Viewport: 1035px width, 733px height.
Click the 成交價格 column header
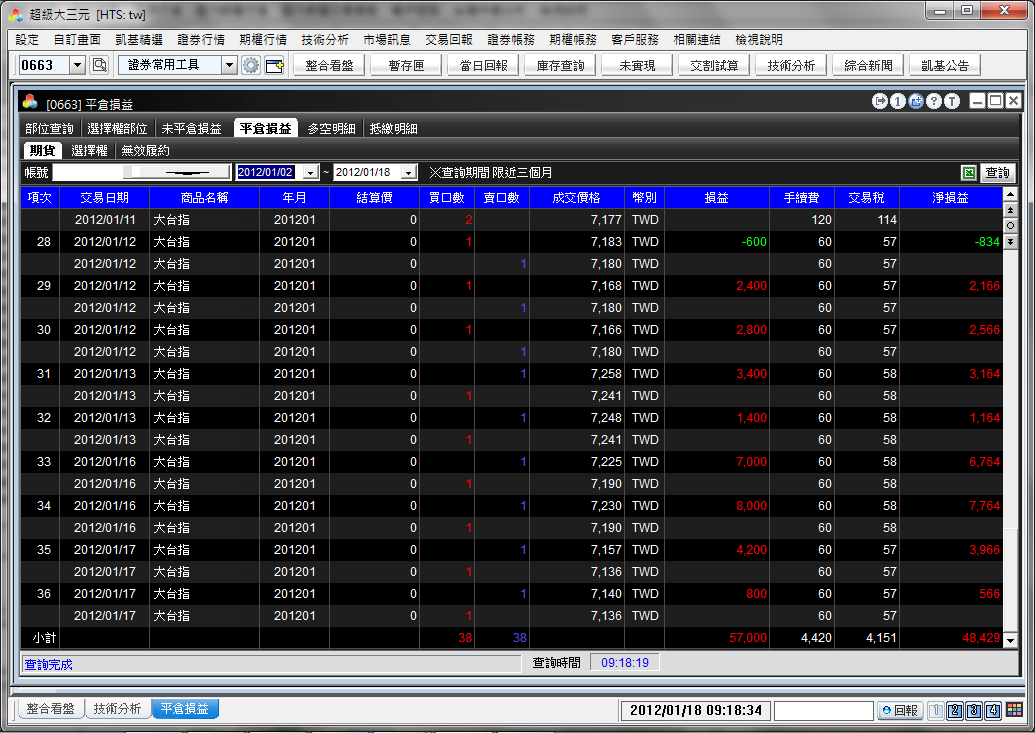point(576,197)
